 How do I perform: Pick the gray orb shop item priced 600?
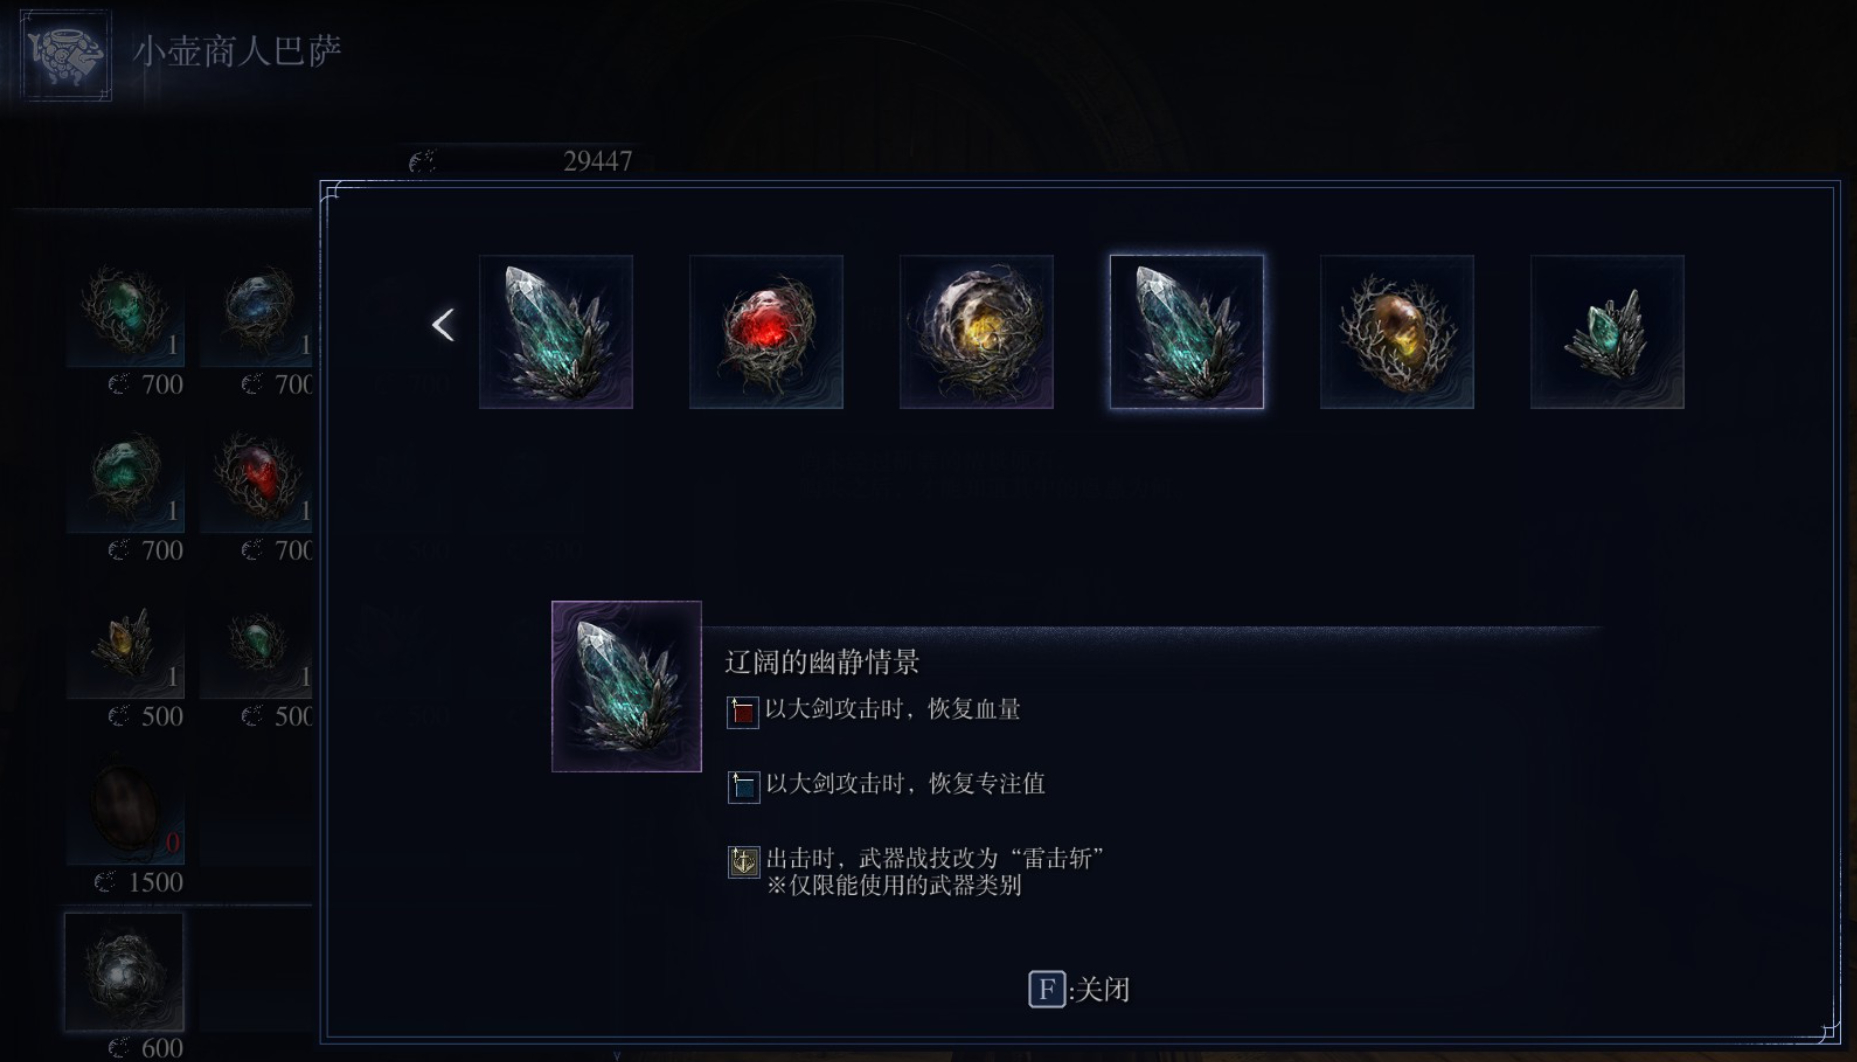pos(125,971)
